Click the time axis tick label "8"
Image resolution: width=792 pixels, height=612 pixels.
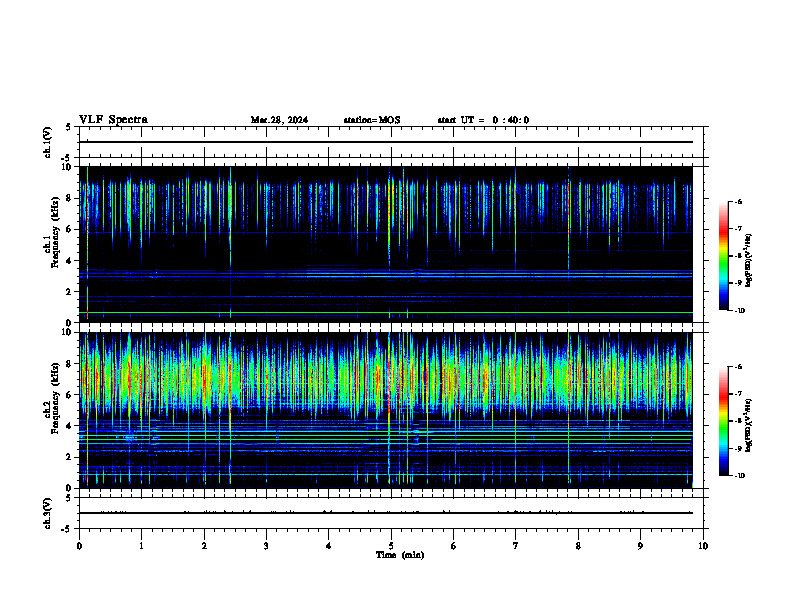[578, 546]
